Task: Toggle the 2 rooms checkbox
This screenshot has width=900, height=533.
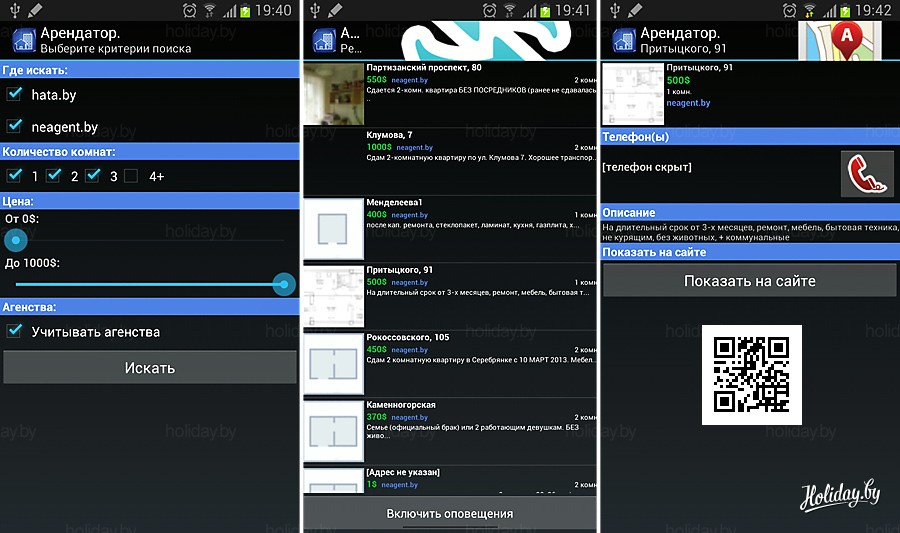Action: pos(54,176)
